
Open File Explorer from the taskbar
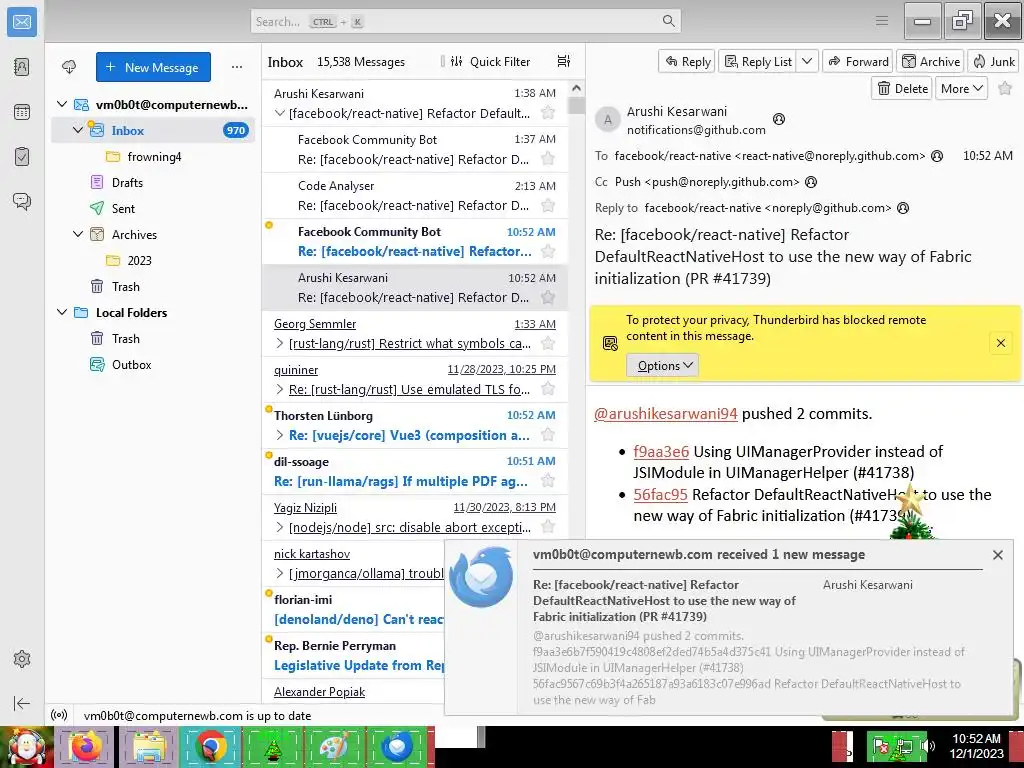pos(148,746)
